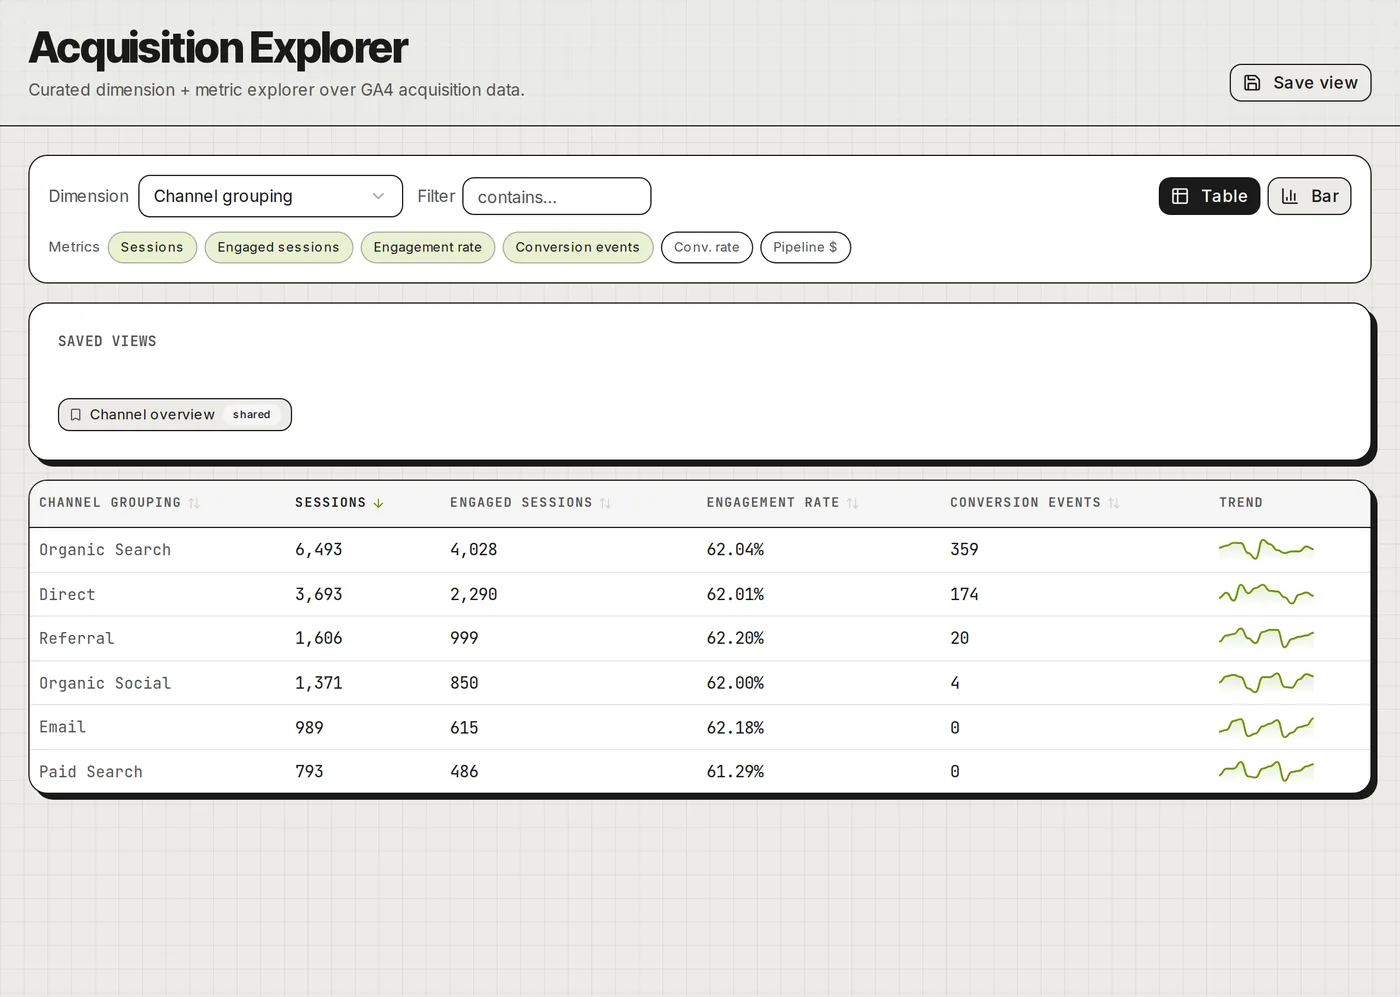Enable the Pipeline $ metric chip
The image size is (1400, 997).
tap(806, 247)
